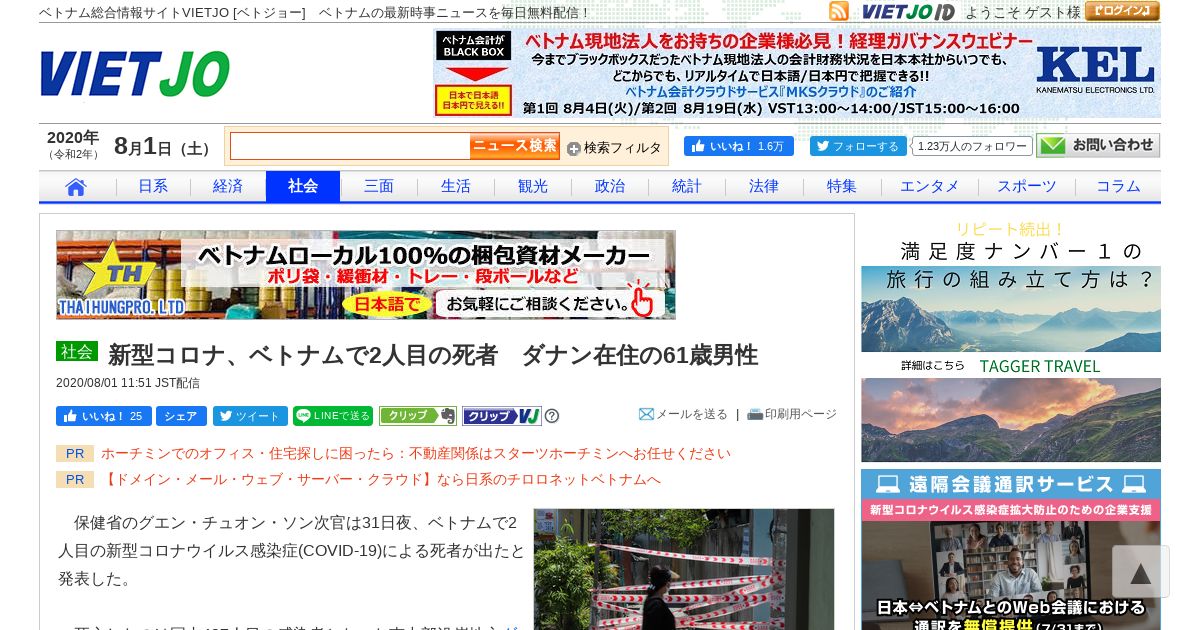Click the login button
This screenshot has height=630, width=1200.
point(1122,11)
